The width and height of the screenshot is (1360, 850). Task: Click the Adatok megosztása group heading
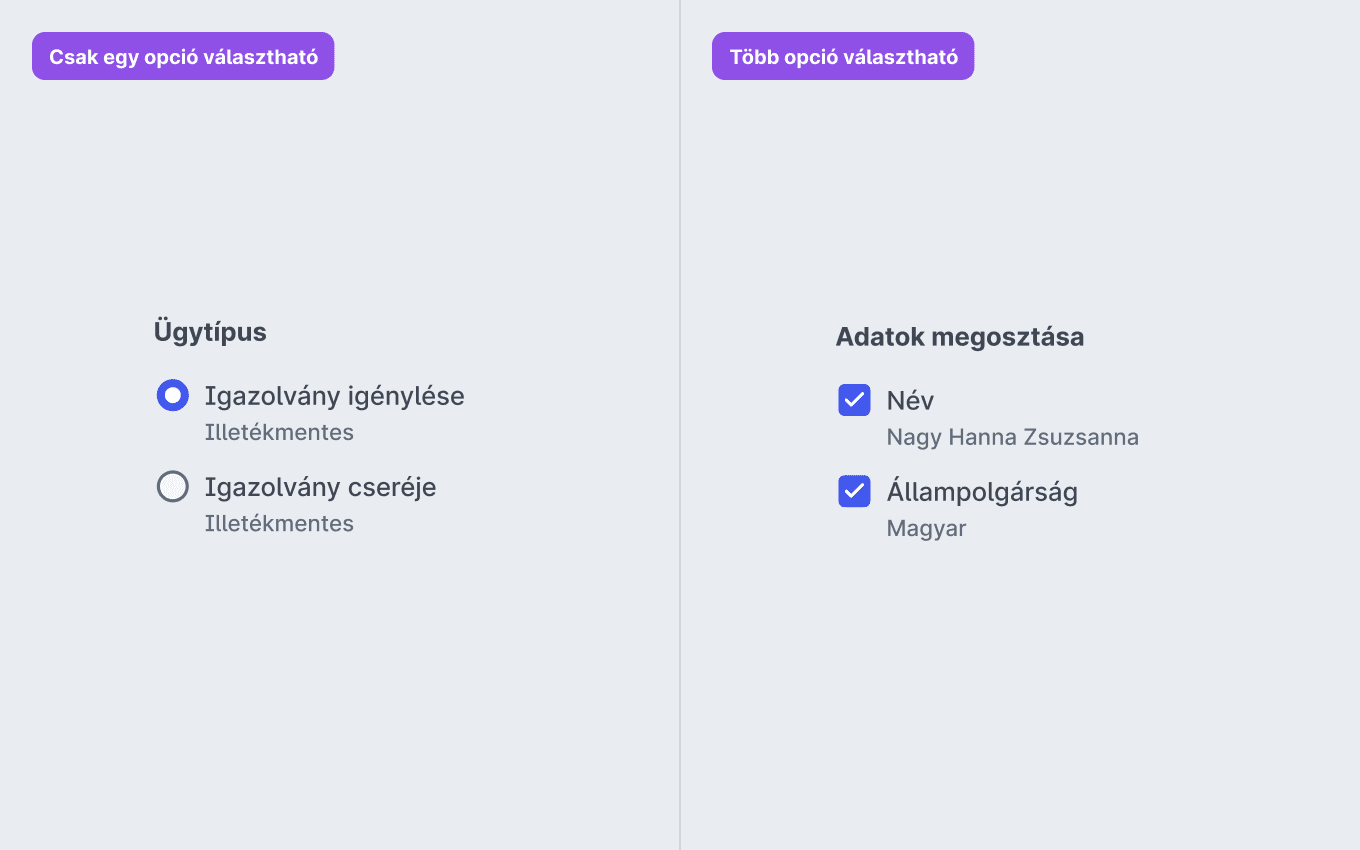(959, 337)
